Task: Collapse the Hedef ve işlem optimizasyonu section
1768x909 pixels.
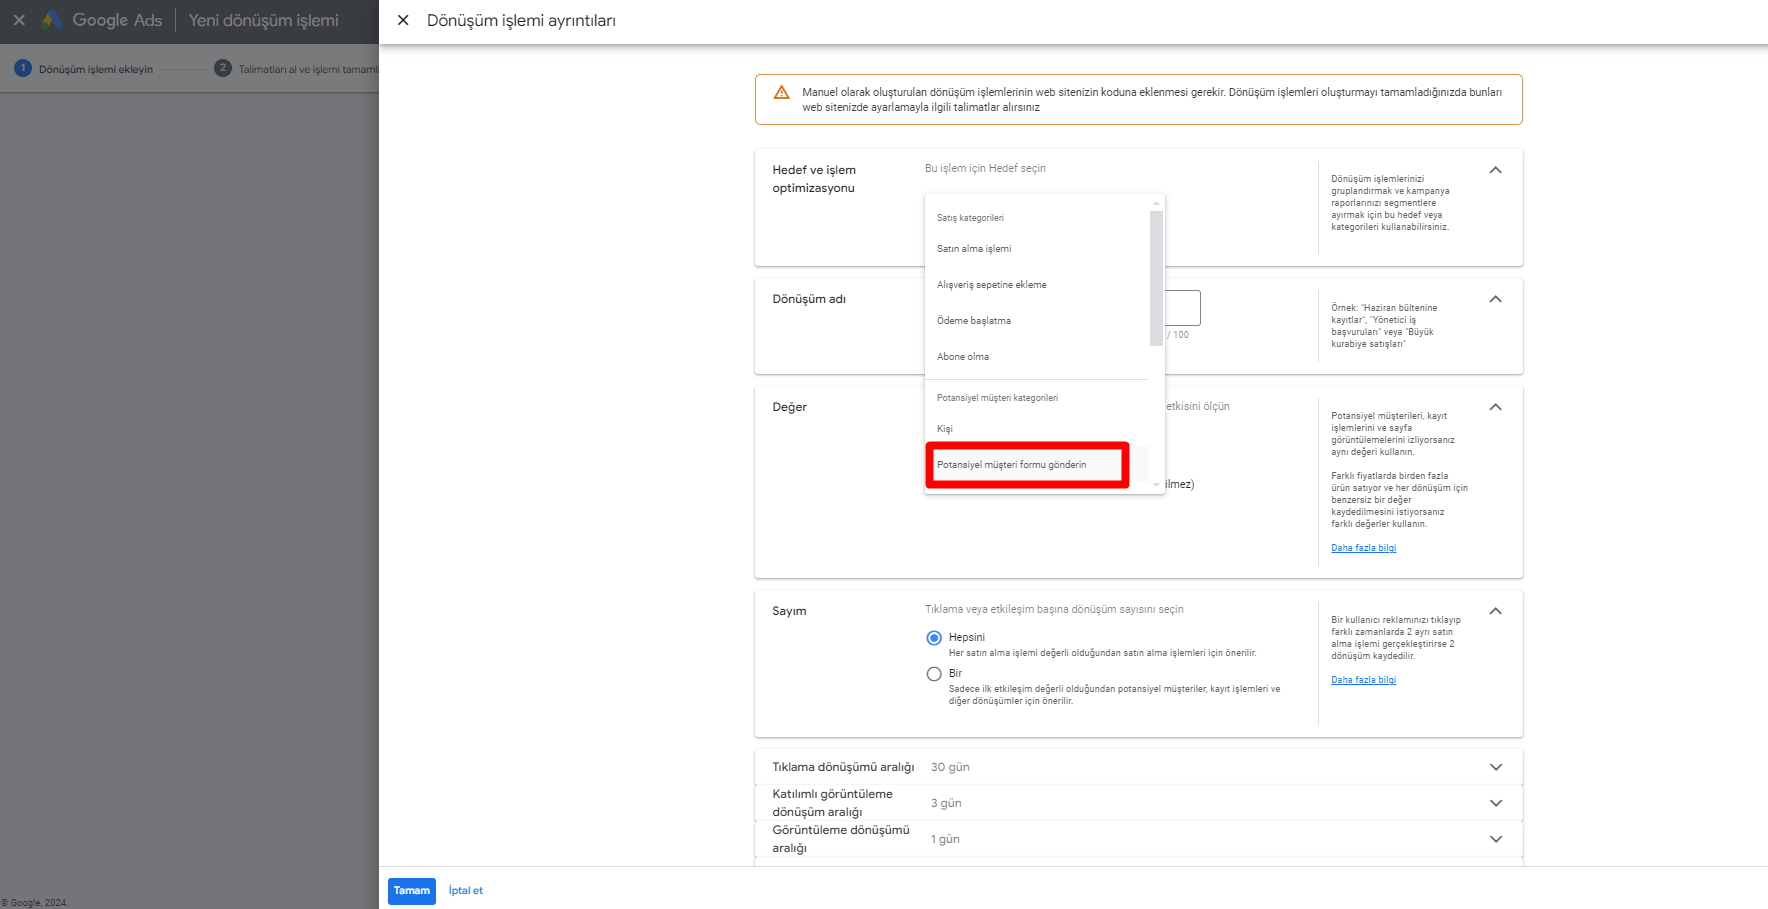Action: 1495,170
